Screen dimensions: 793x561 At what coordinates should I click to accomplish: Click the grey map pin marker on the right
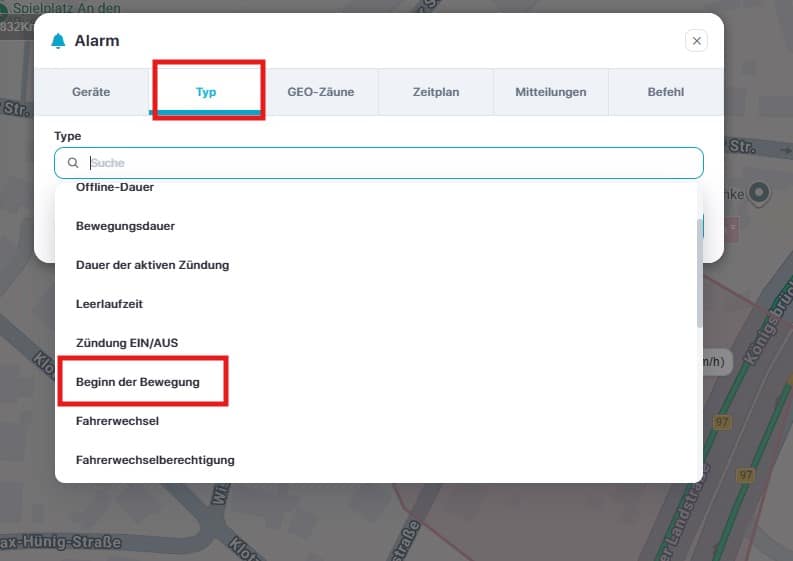[759, 191]
